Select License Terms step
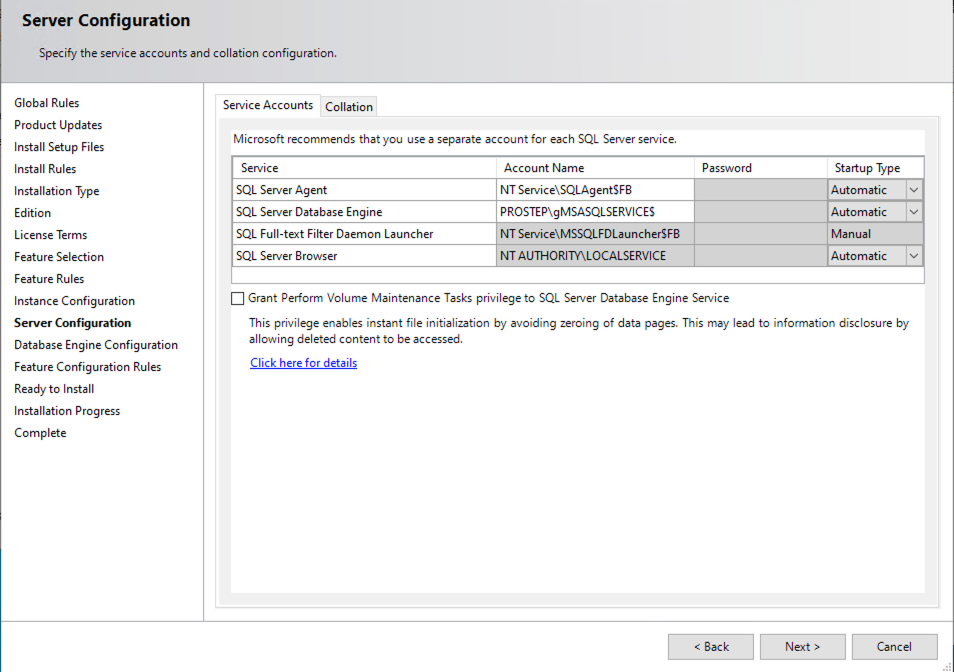The height and width of the screenshot is (672, 954). point(50,235)
